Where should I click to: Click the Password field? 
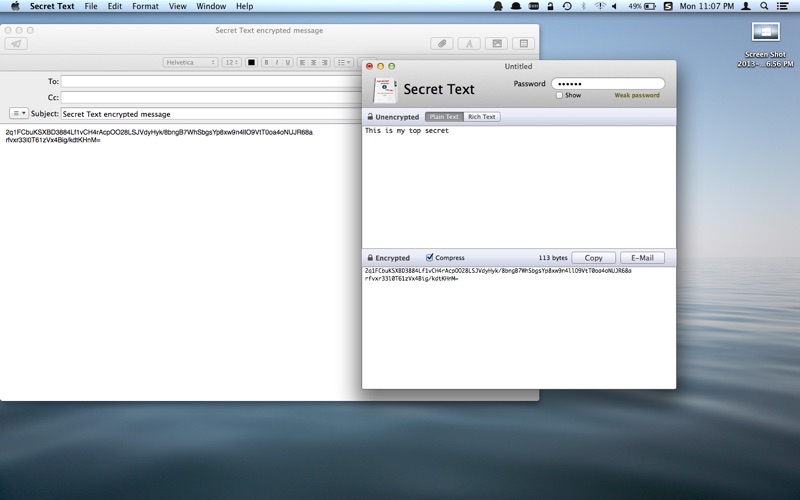pos(608,84)
